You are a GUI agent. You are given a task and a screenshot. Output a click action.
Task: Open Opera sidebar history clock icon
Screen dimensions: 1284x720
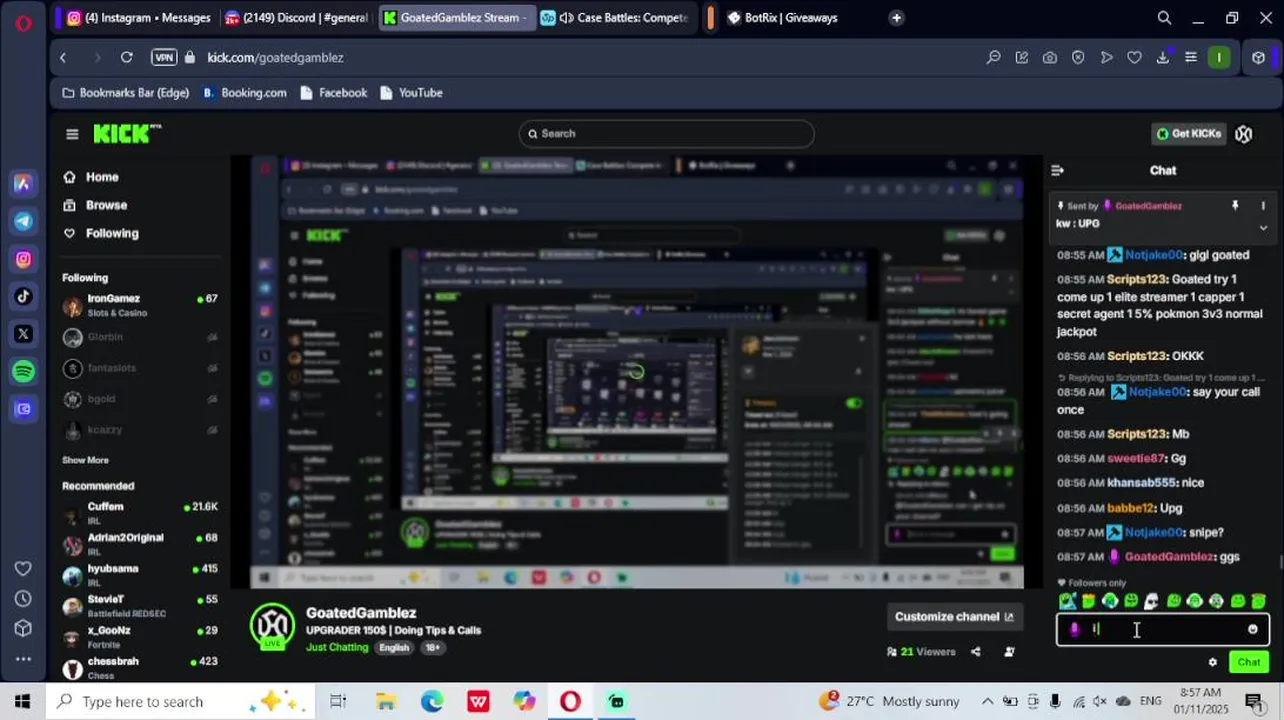23,599
